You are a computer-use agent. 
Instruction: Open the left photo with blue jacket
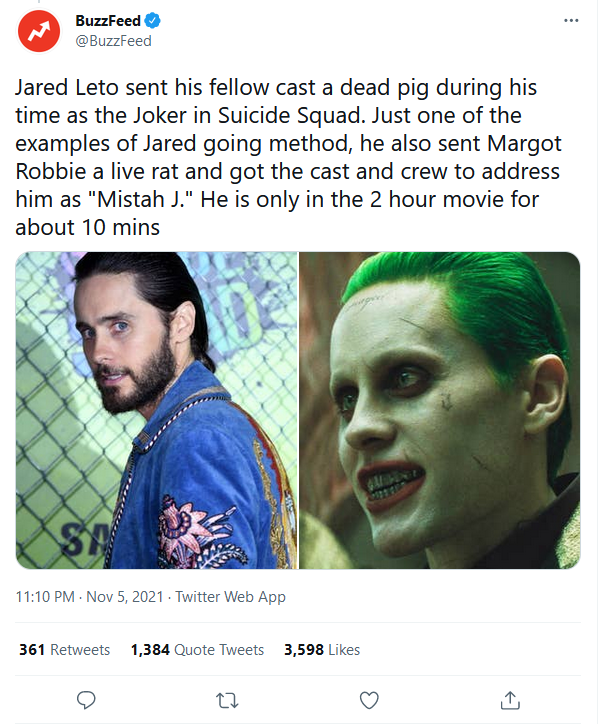157,410
